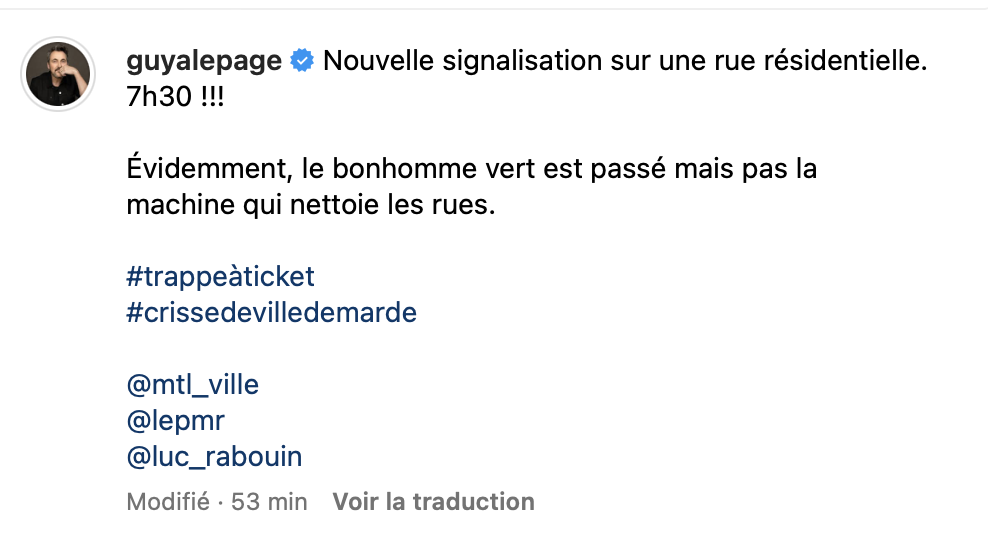Visit the @mtl_ville mention
988x552 pixels.
(193, 384)
